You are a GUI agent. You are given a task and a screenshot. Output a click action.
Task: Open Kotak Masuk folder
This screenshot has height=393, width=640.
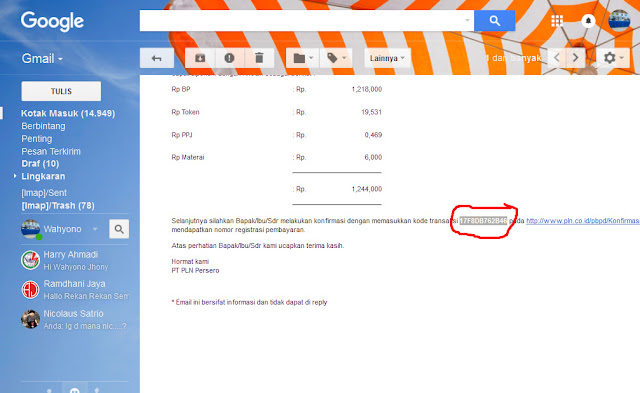(68, 113)
